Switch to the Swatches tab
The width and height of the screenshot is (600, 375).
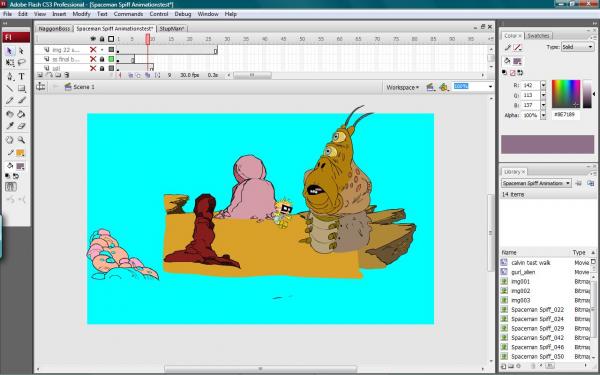[x=538, y=36]
